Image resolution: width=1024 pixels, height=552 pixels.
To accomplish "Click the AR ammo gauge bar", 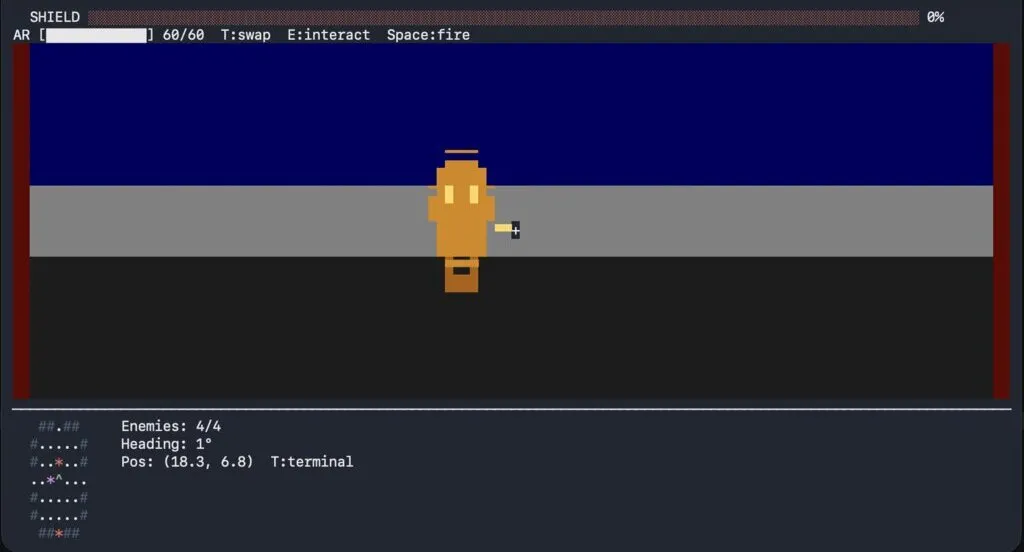I will click(97, 35).
